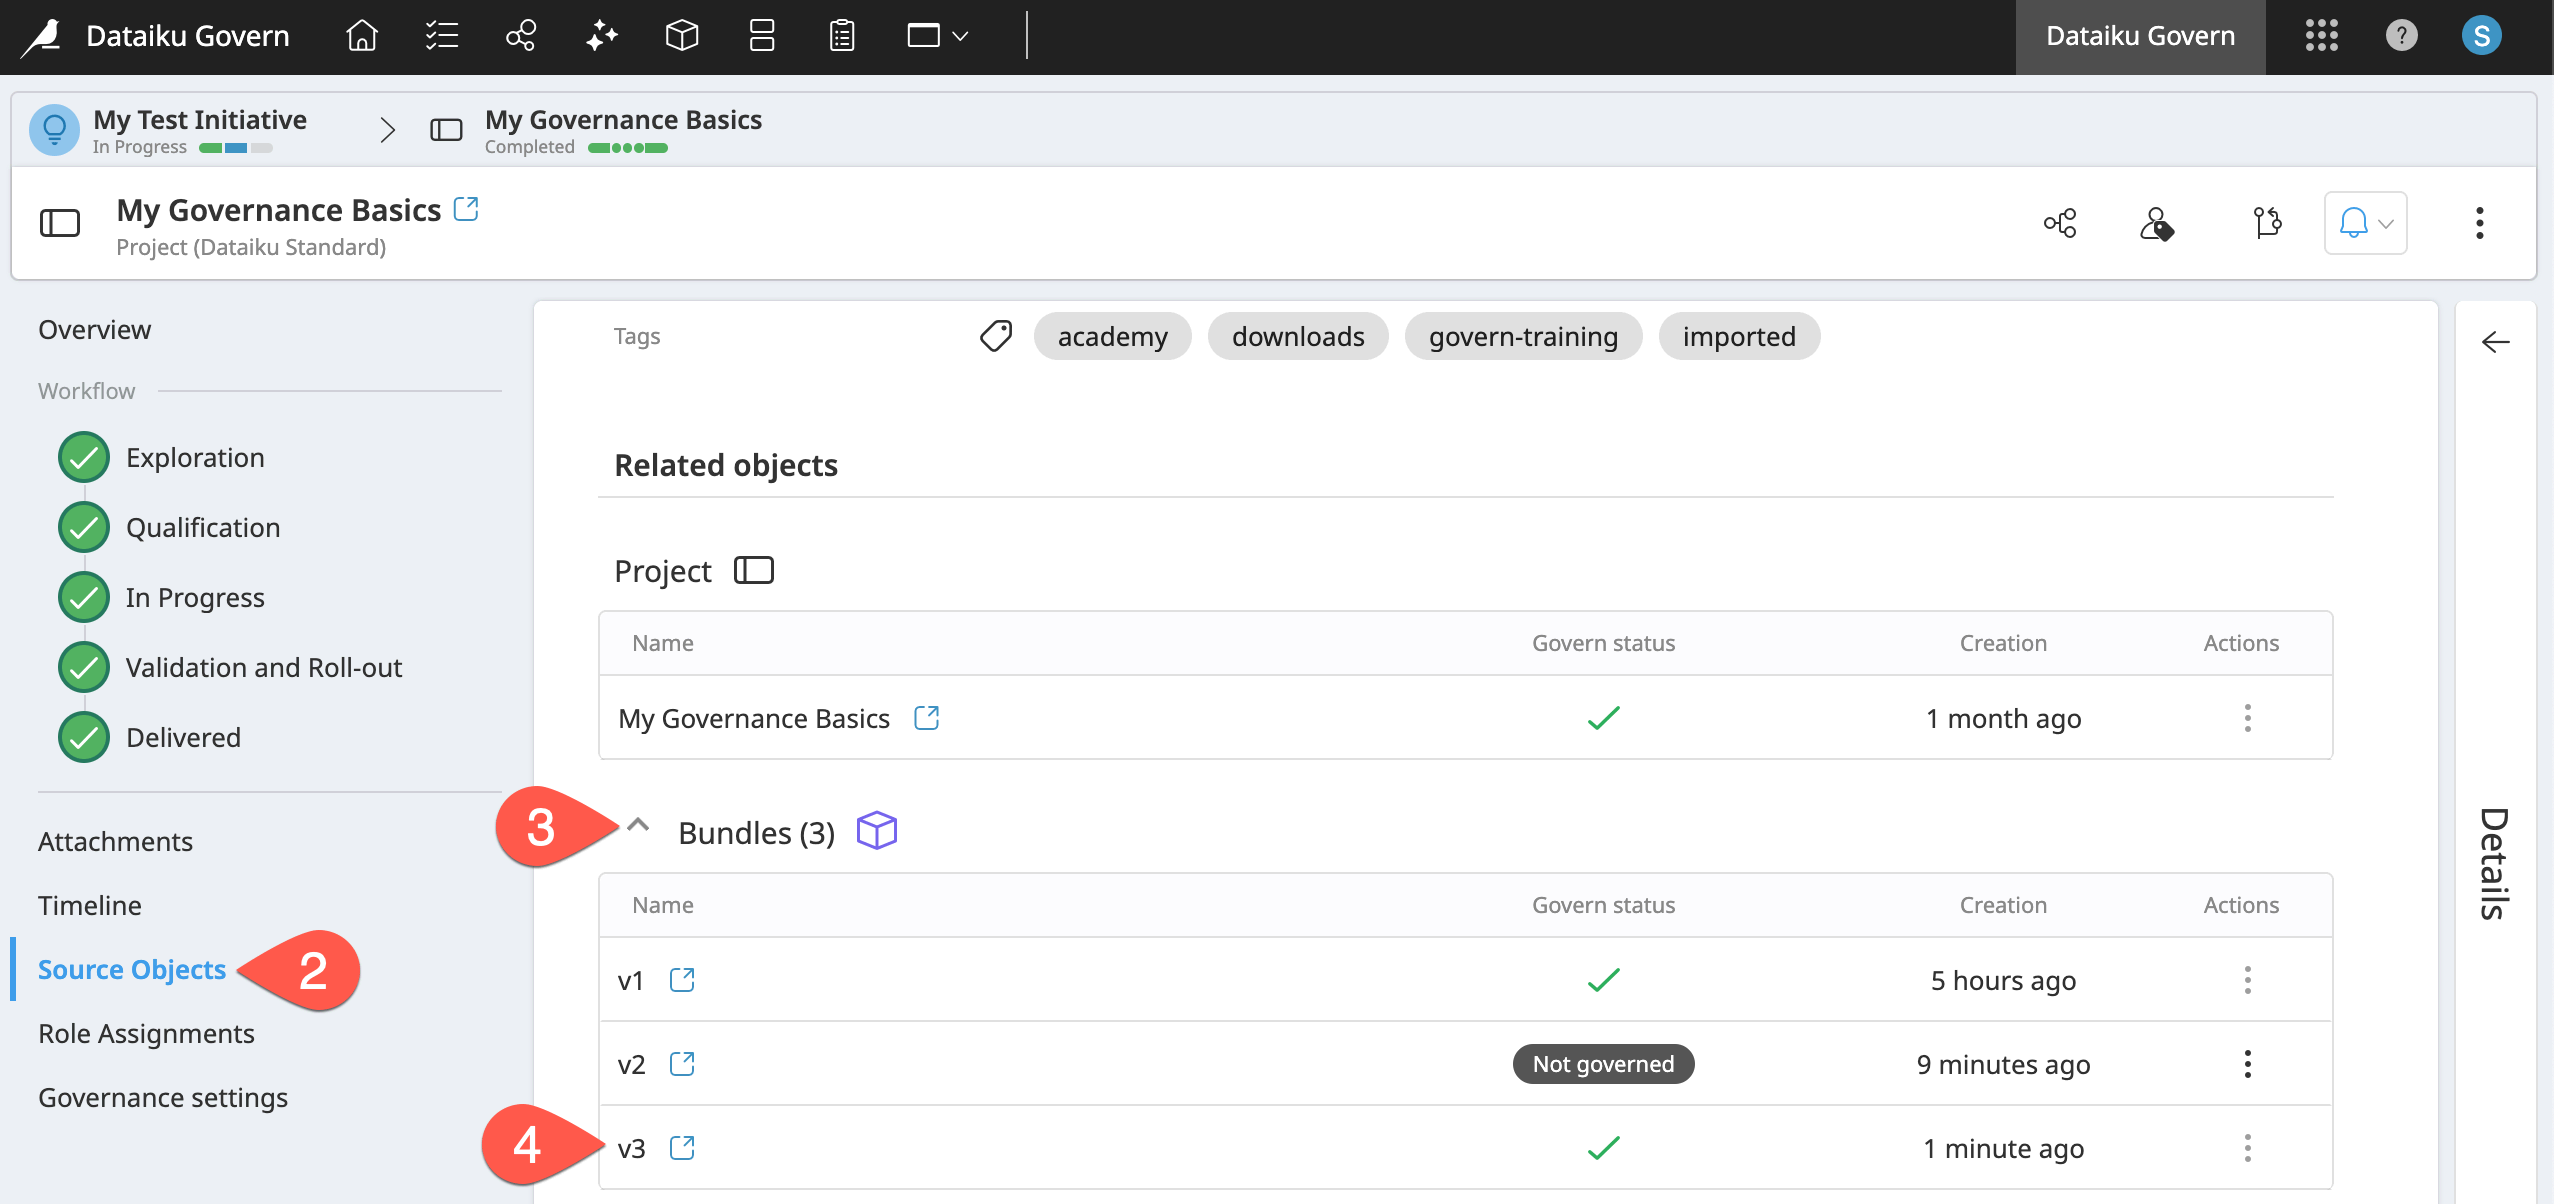The image size is (2554, 1204).
Task: Collapse the Bundles (3) section
Action: click(x=638, y=826)
